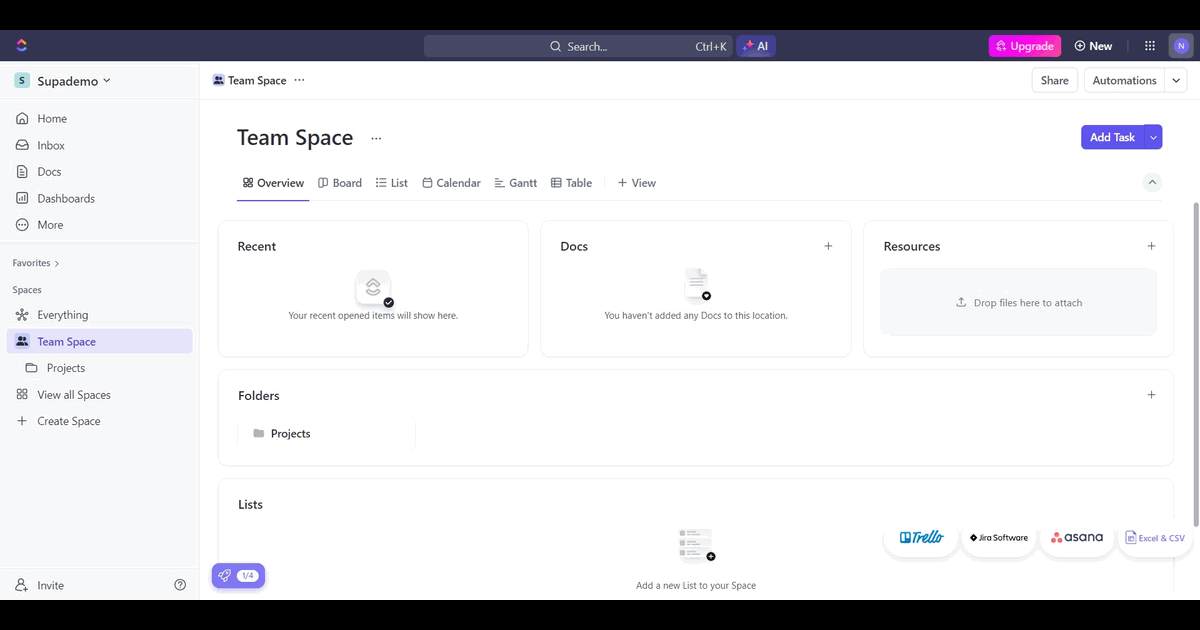Image resolution: width=1200 pixels, height=630 pixels.
Task: Open the onboarding rocket 1/4 widget
Action: point(238,576)
